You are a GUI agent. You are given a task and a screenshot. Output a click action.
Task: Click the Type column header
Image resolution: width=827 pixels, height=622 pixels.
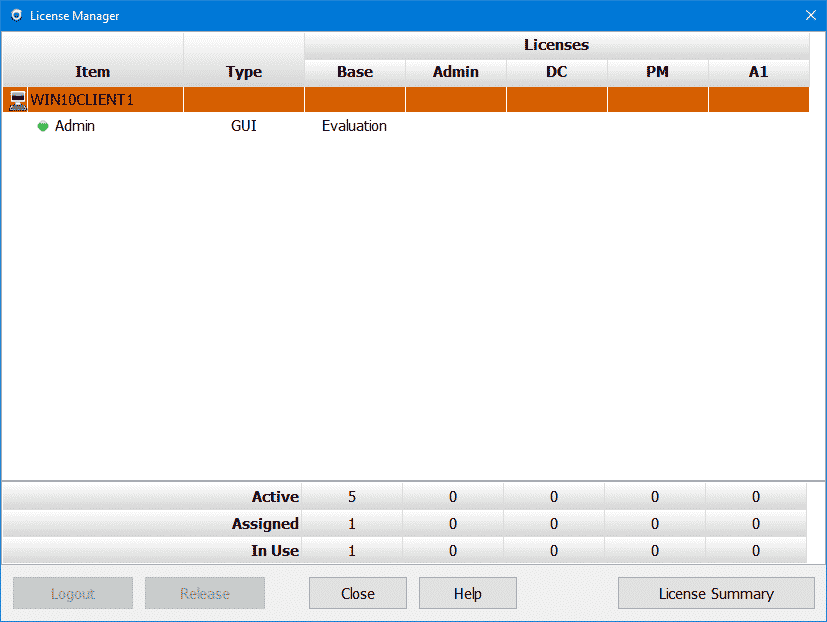(x=244, y=72)
